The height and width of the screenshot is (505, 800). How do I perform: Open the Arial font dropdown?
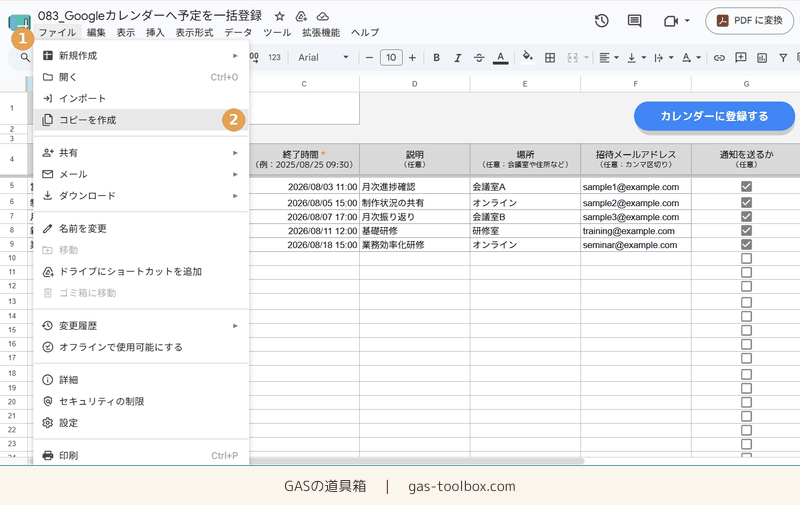(323, 58)
